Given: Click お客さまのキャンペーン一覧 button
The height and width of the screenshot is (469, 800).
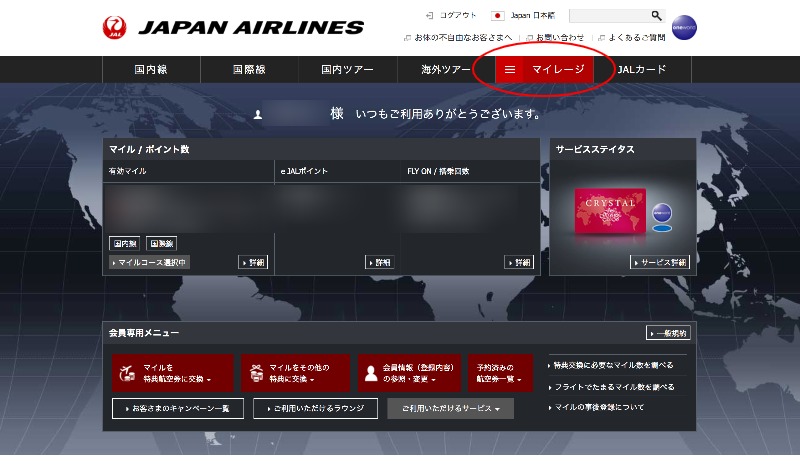Looking at the screenshot, I should tap(178, 408).
